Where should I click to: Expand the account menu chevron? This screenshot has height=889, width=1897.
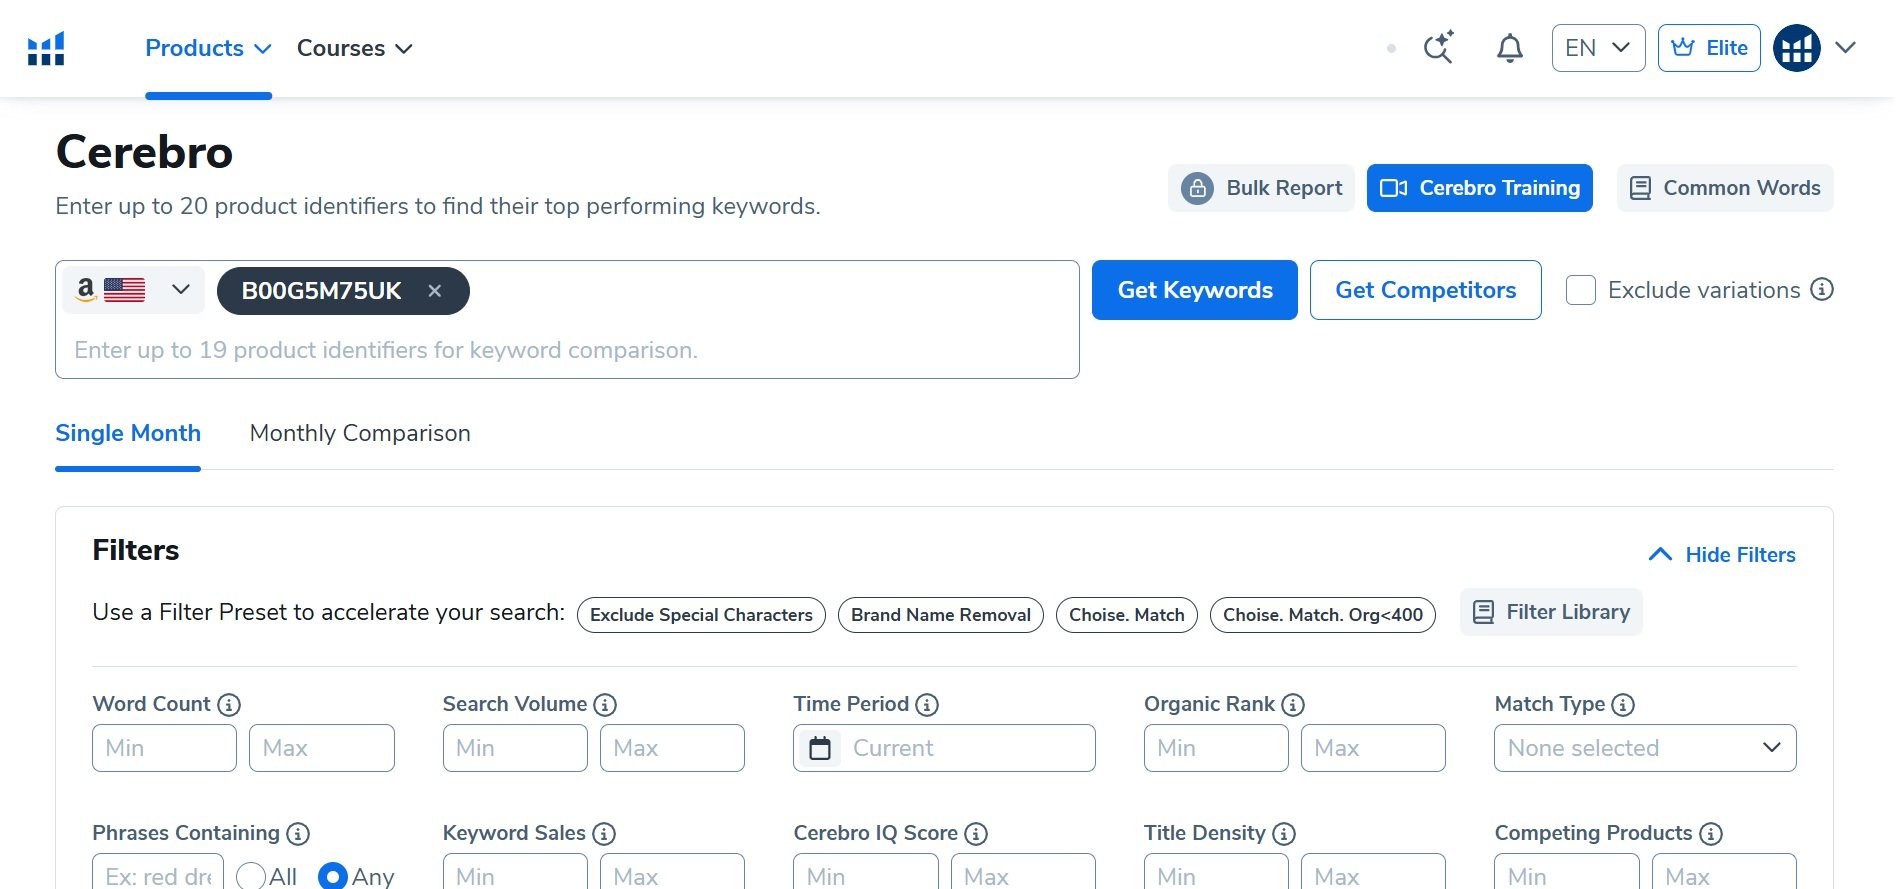point(1846,48)
